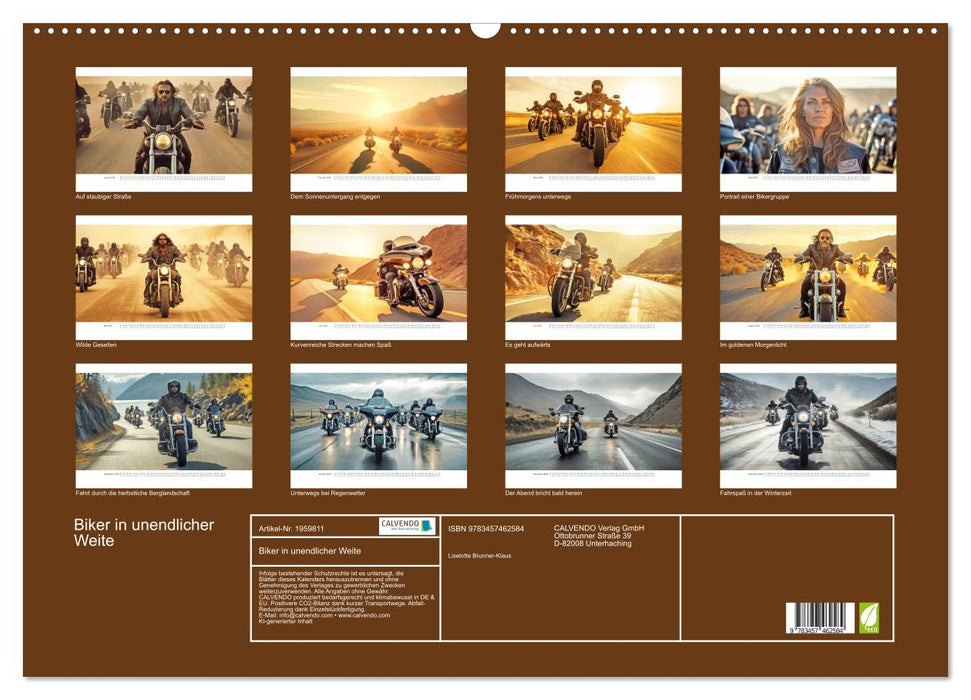Select the "Portrait einer Bikergruppe" picture
The width and height of the screenshot is (971, 700).
click(x=808, y=124)
